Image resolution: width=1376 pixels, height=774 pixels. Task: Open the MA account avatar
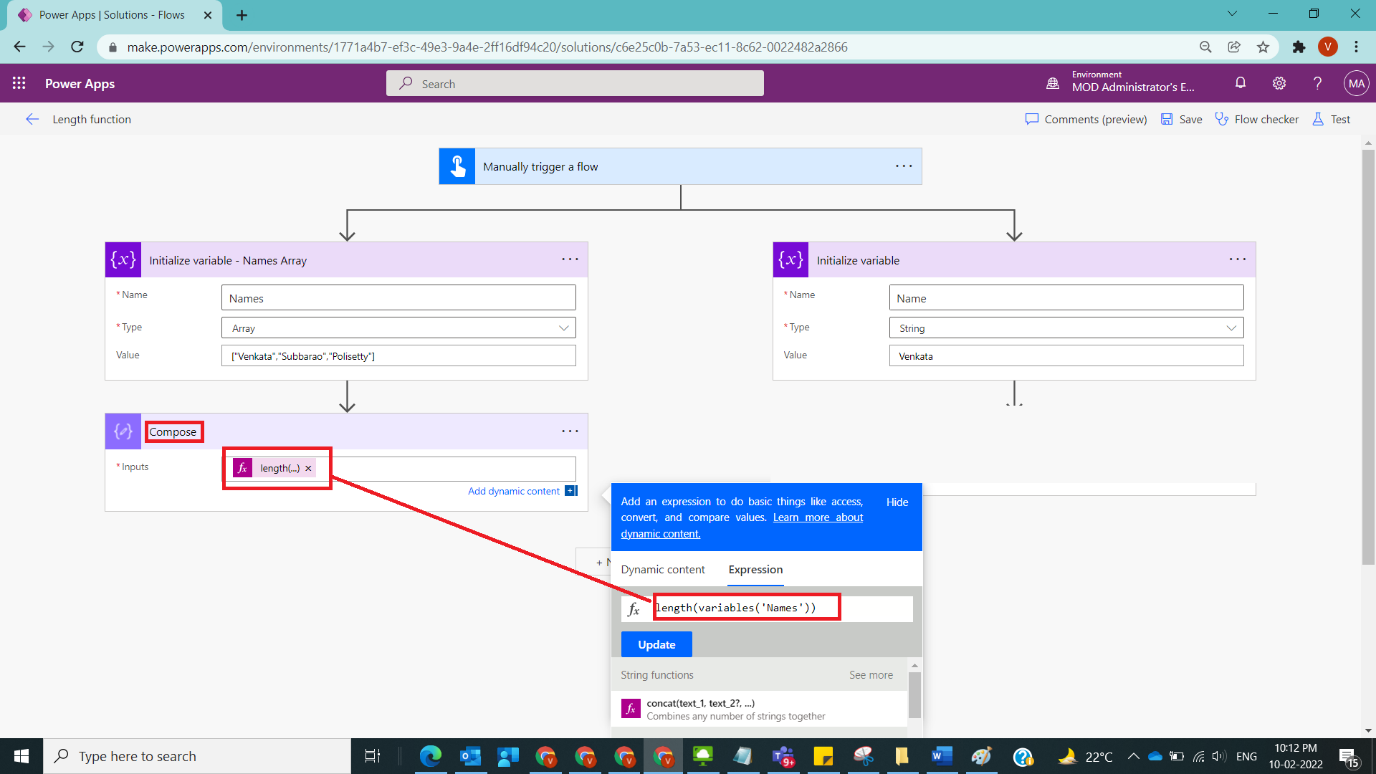point(1356,84)
